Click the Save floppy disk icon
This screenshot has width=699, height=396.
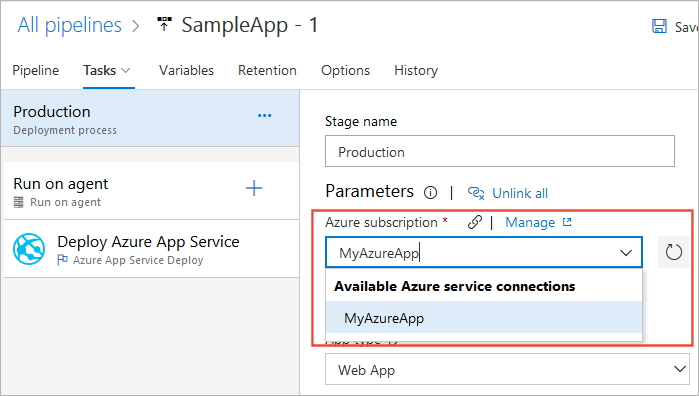coord(659,26)
